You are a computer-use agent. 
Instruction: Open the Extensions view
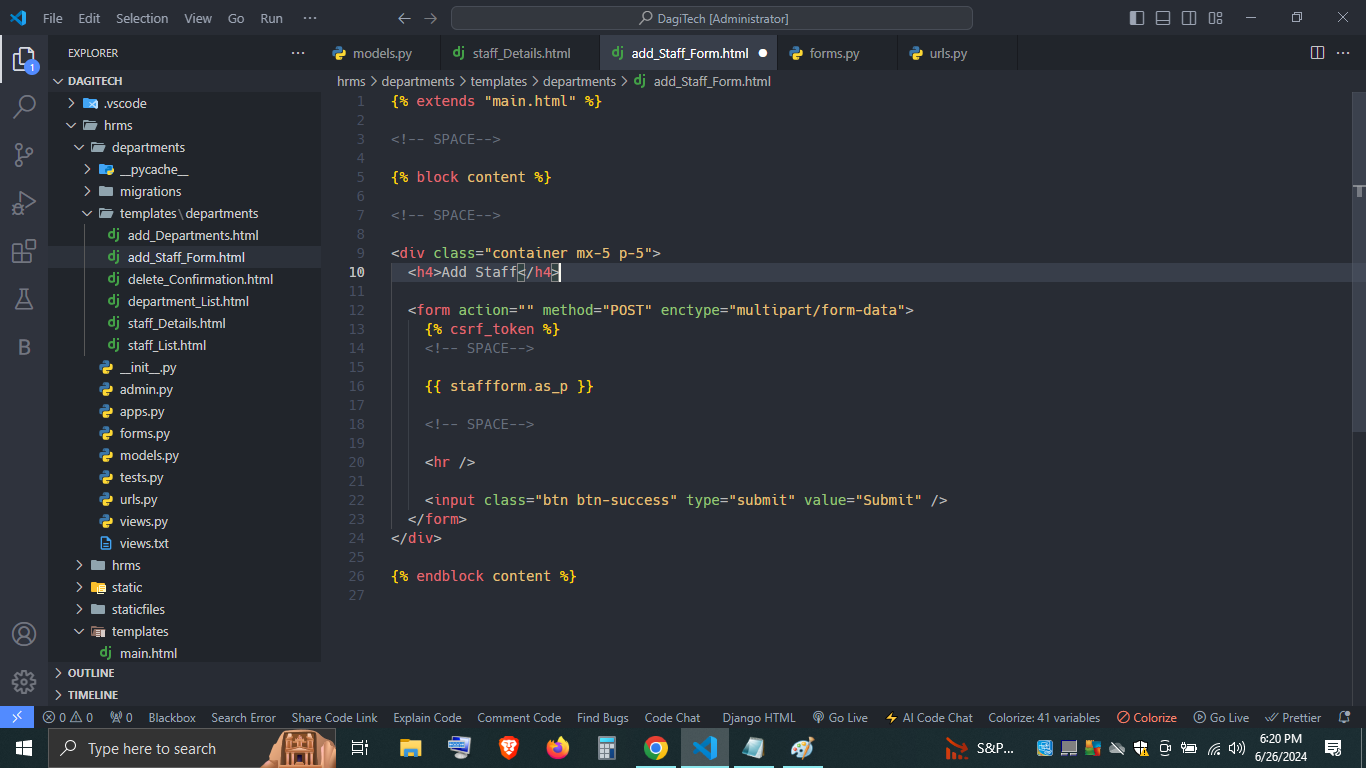coord(24,251)
